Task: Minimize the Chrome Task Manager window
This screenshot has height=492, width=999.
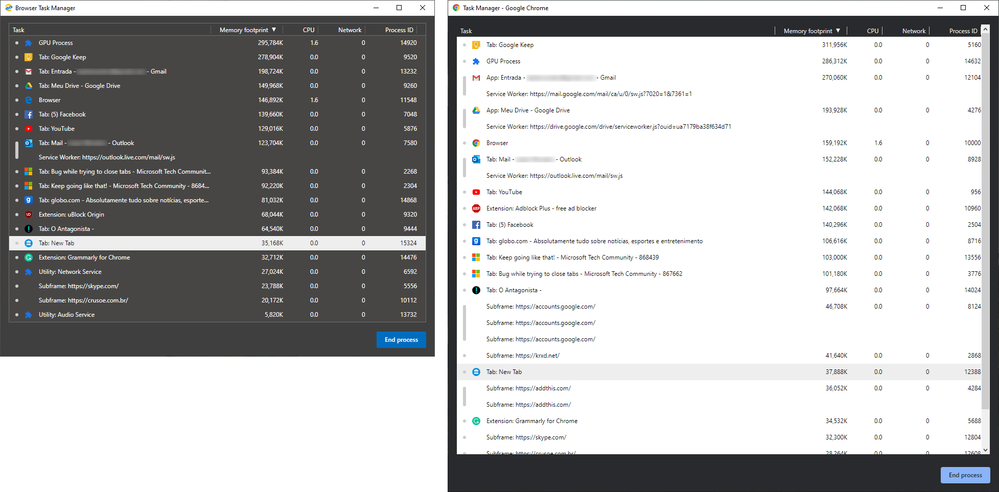Action: [940, 8]
